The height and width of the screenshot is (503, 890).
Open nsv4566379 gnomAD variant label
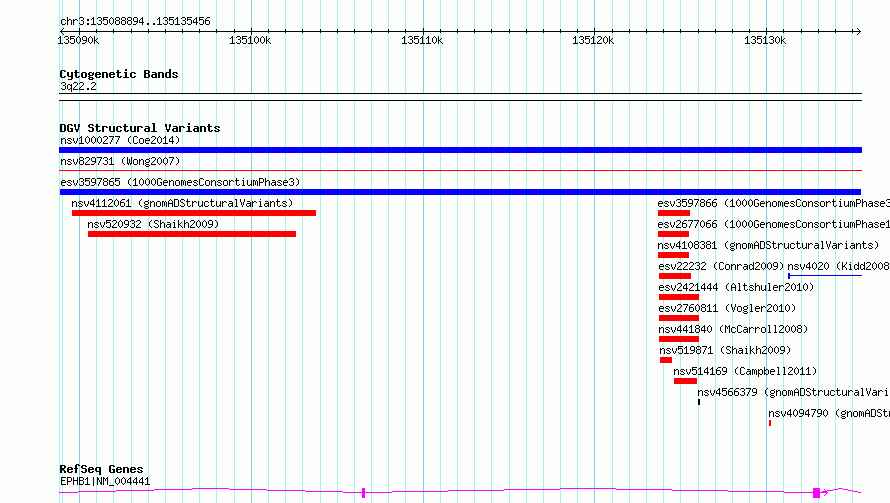click(794, 392)
